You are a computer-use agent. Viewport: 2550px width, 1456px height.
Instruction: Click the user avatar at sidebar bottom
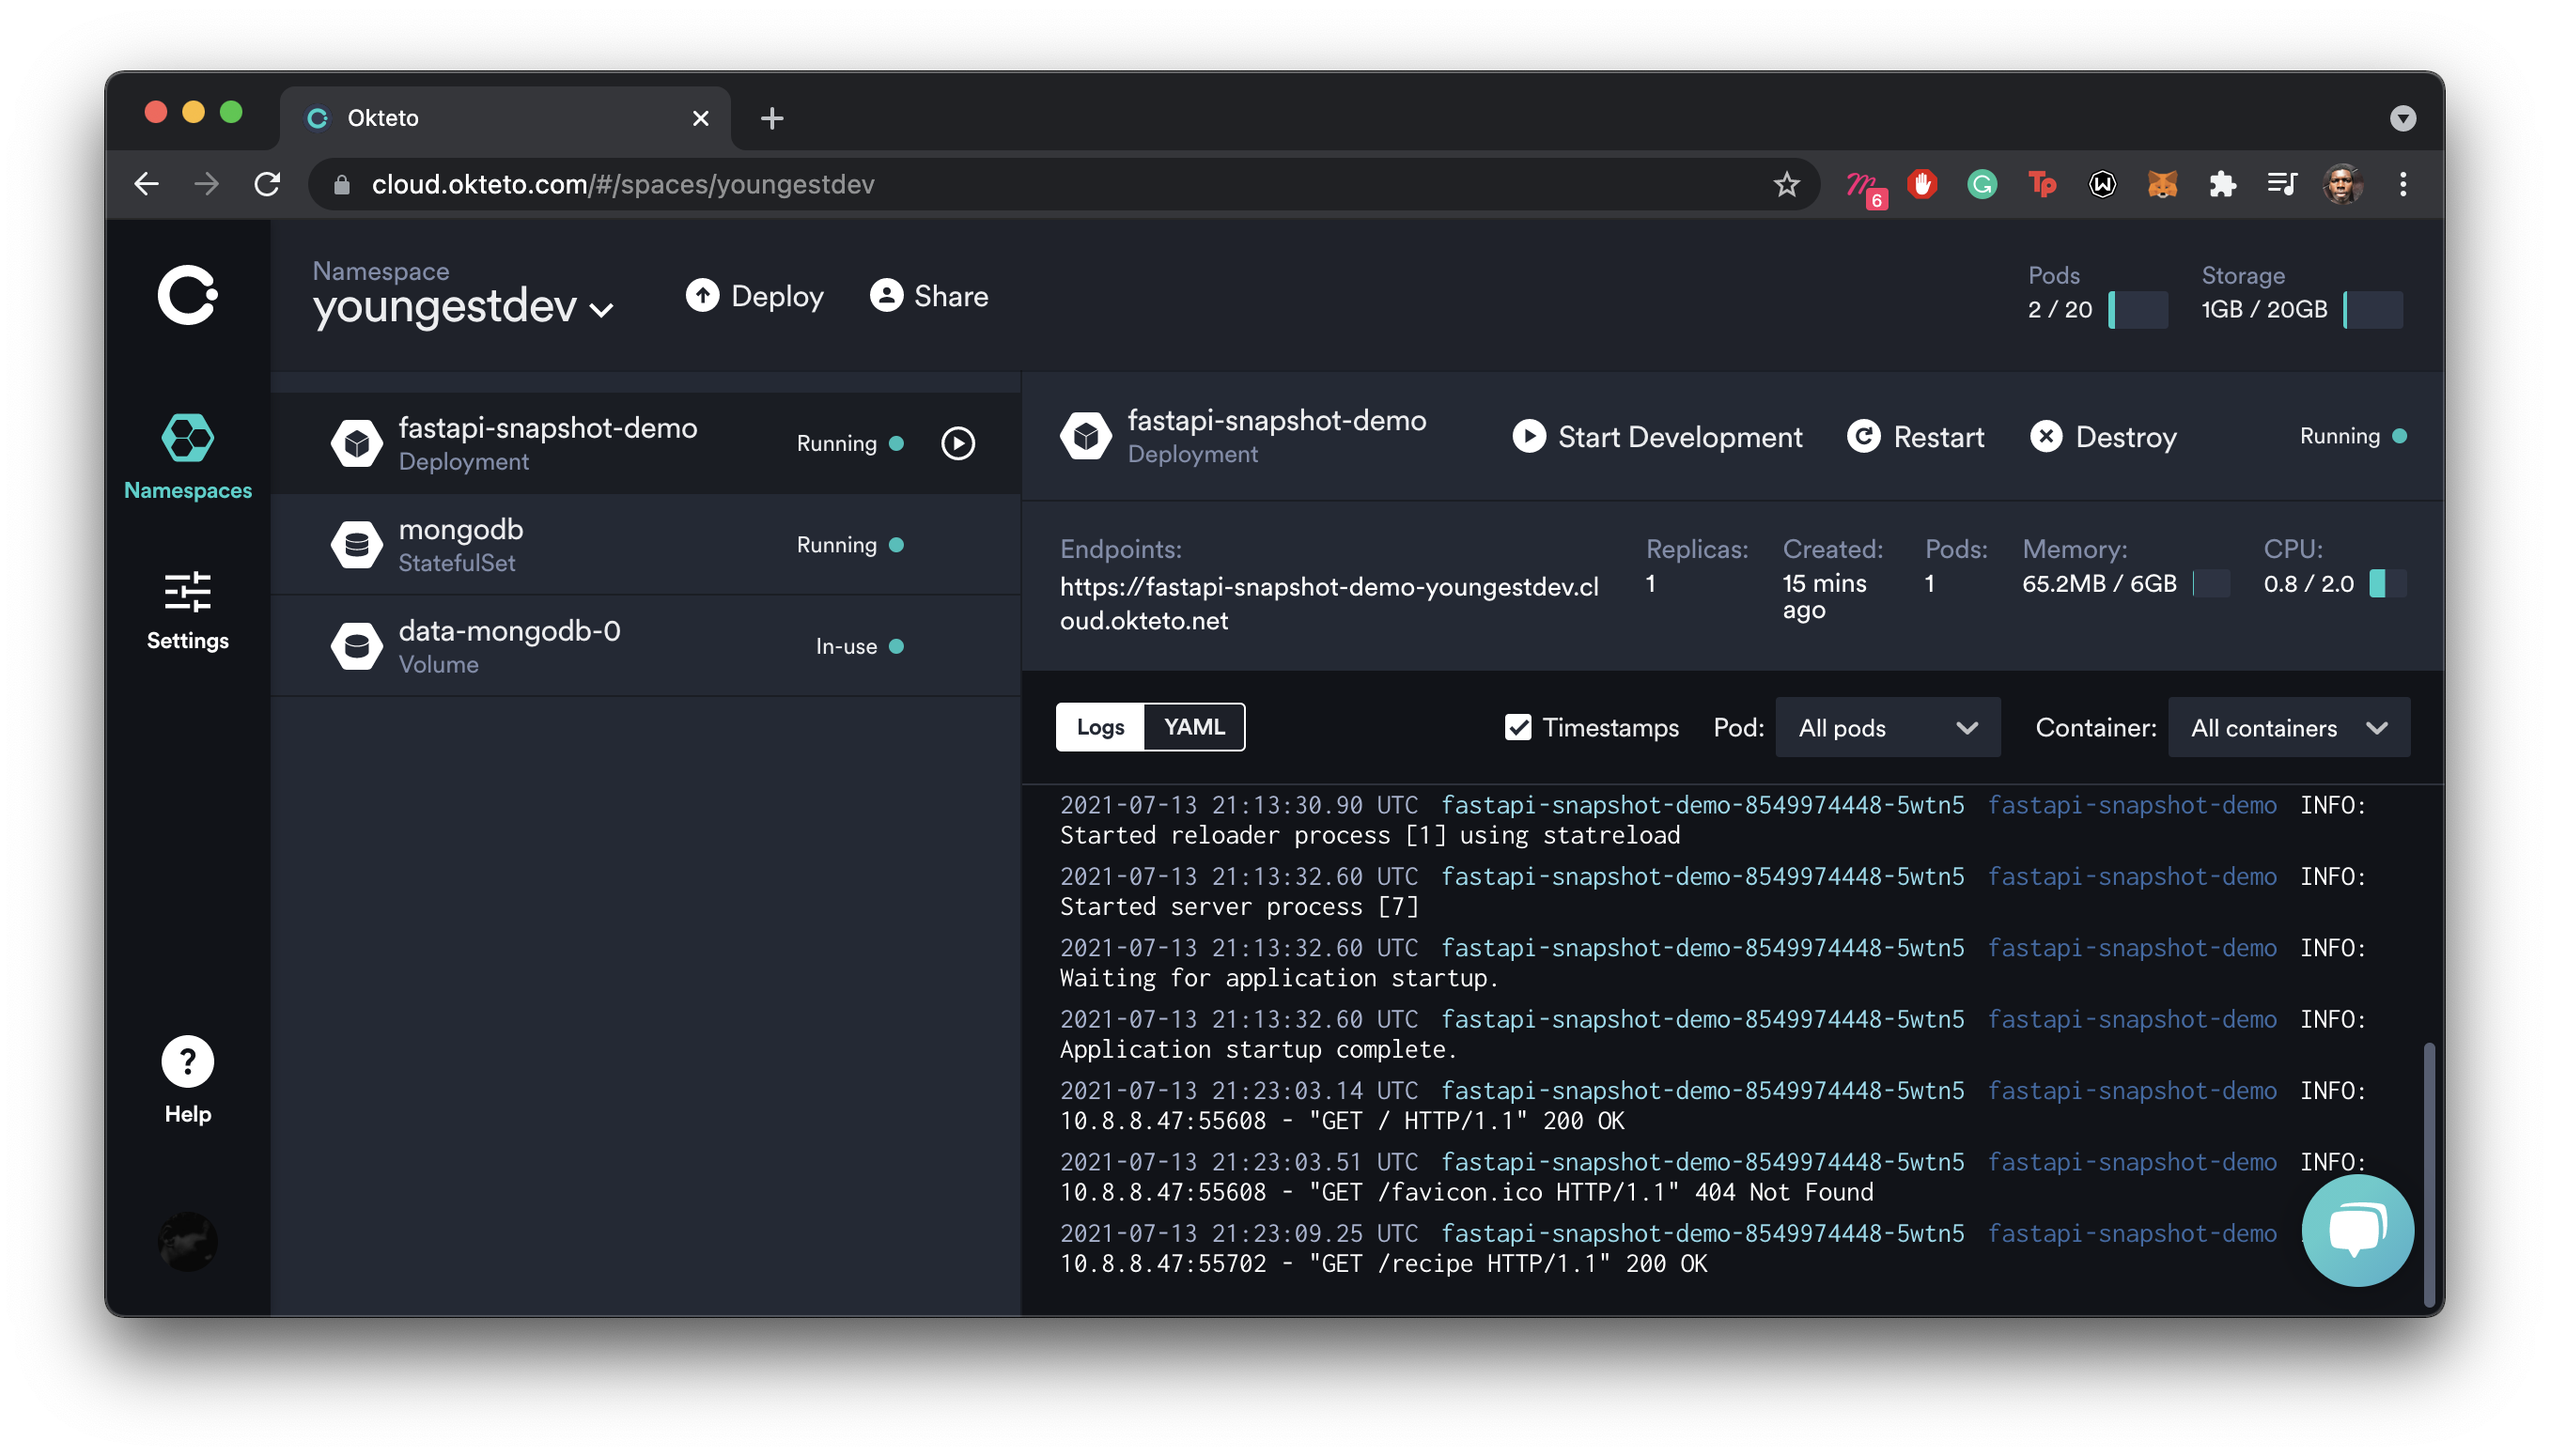(187, 1241)
